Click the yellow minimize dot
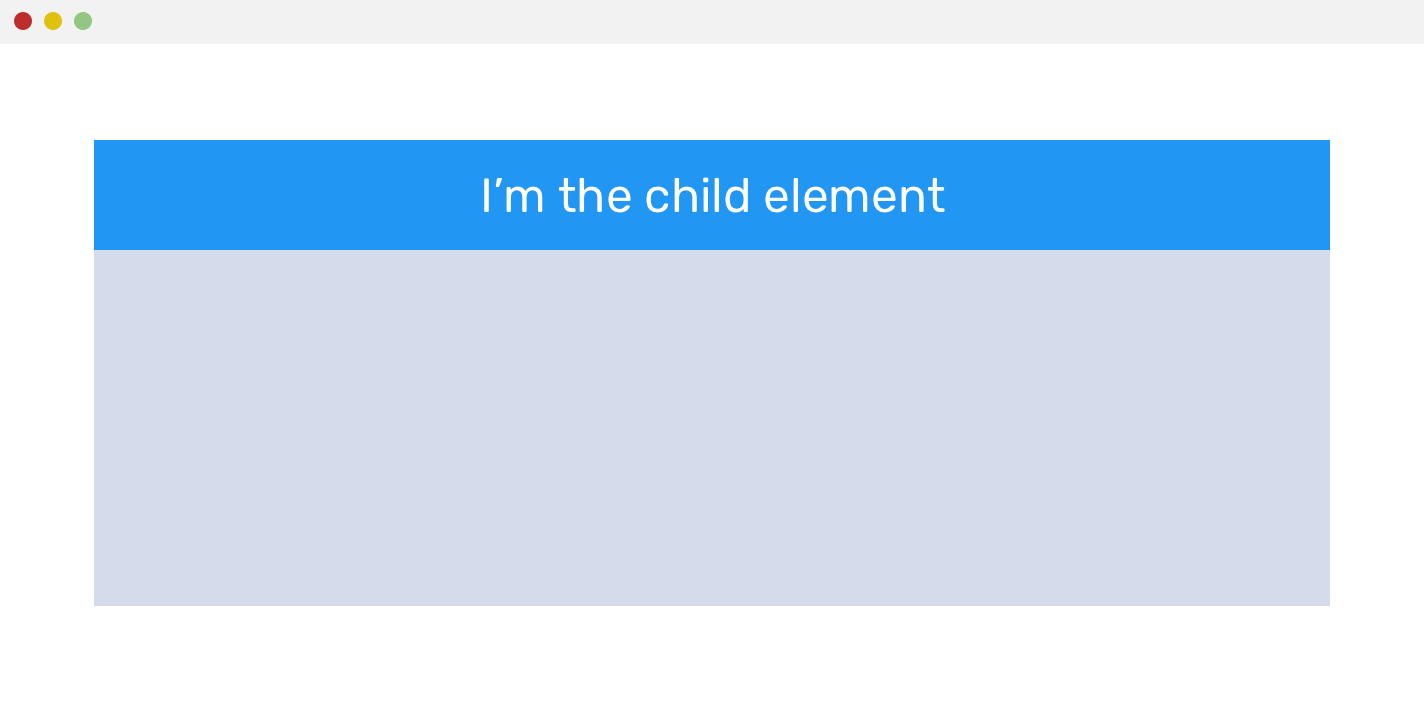1424x720 pixels. tap(53, 21)
